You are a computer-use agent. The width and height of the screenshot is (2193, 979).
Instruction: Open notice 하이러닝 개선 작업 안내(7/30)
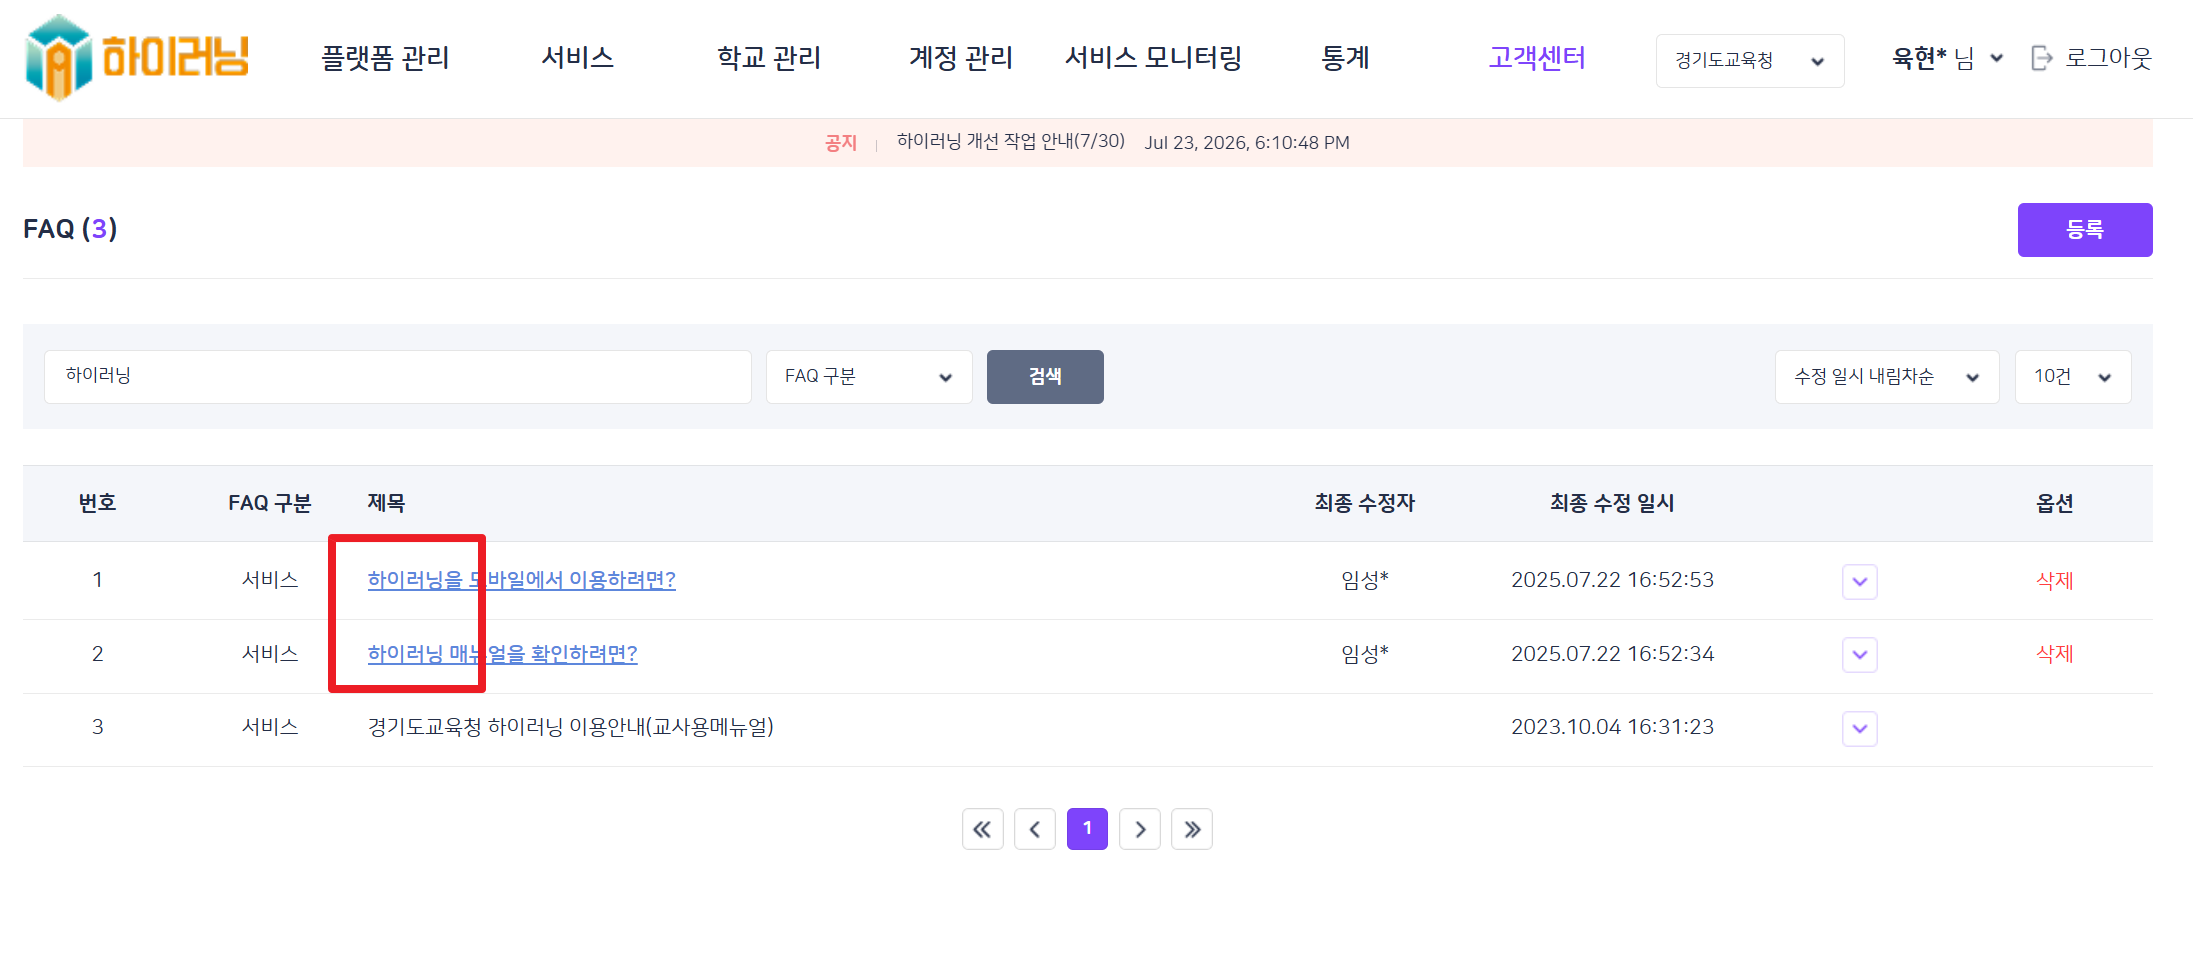click(x=1011, y=142)
